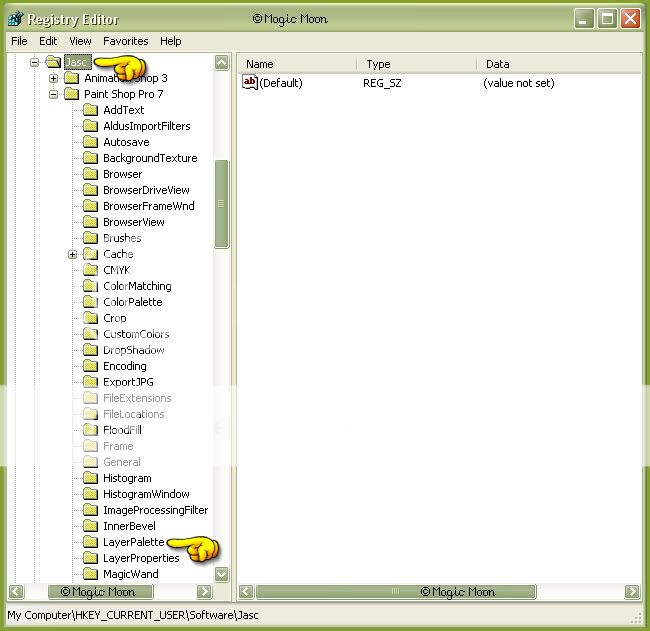This screenshot has width=650, height=631.
Task: Open the File menu
Action: 19,41
